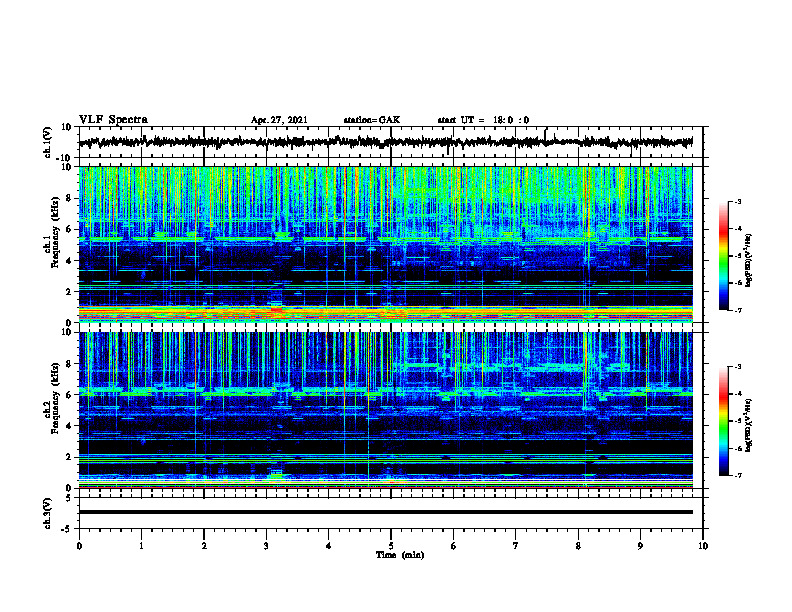Click inside the ch.1 spectrogram panel

point(385,244)
